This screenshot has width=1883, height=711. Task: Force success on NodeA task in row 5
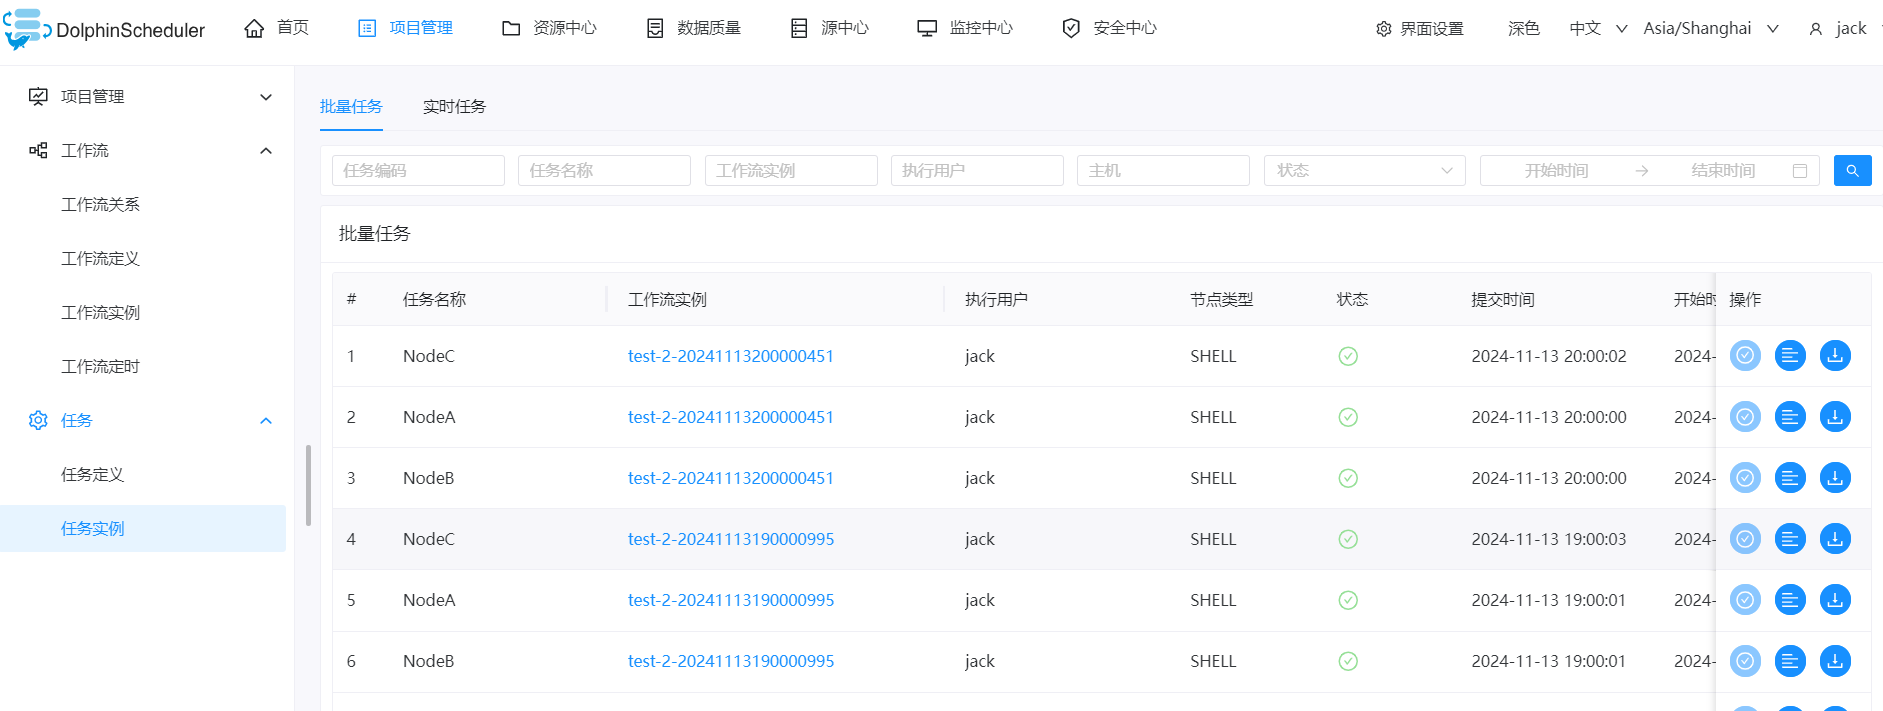[x=1745, y=600]
